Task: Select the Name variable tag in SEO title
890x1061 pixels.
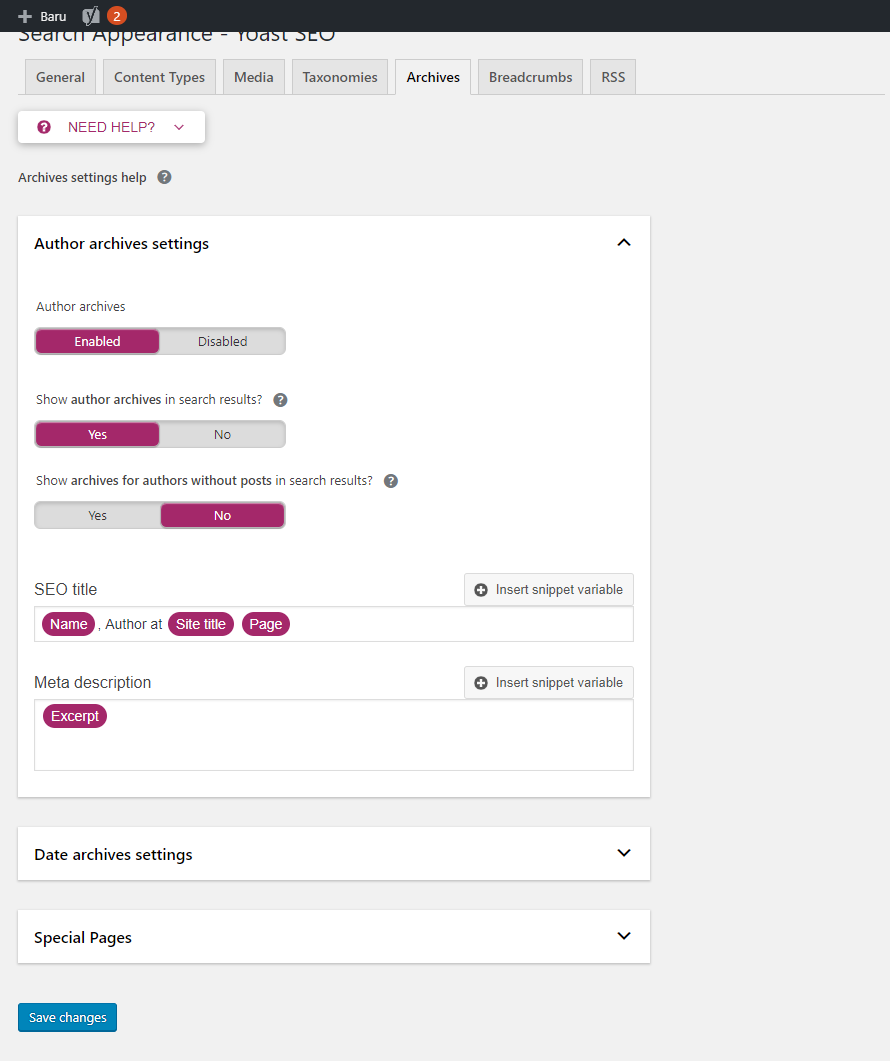Action: [x=68, y=624]
